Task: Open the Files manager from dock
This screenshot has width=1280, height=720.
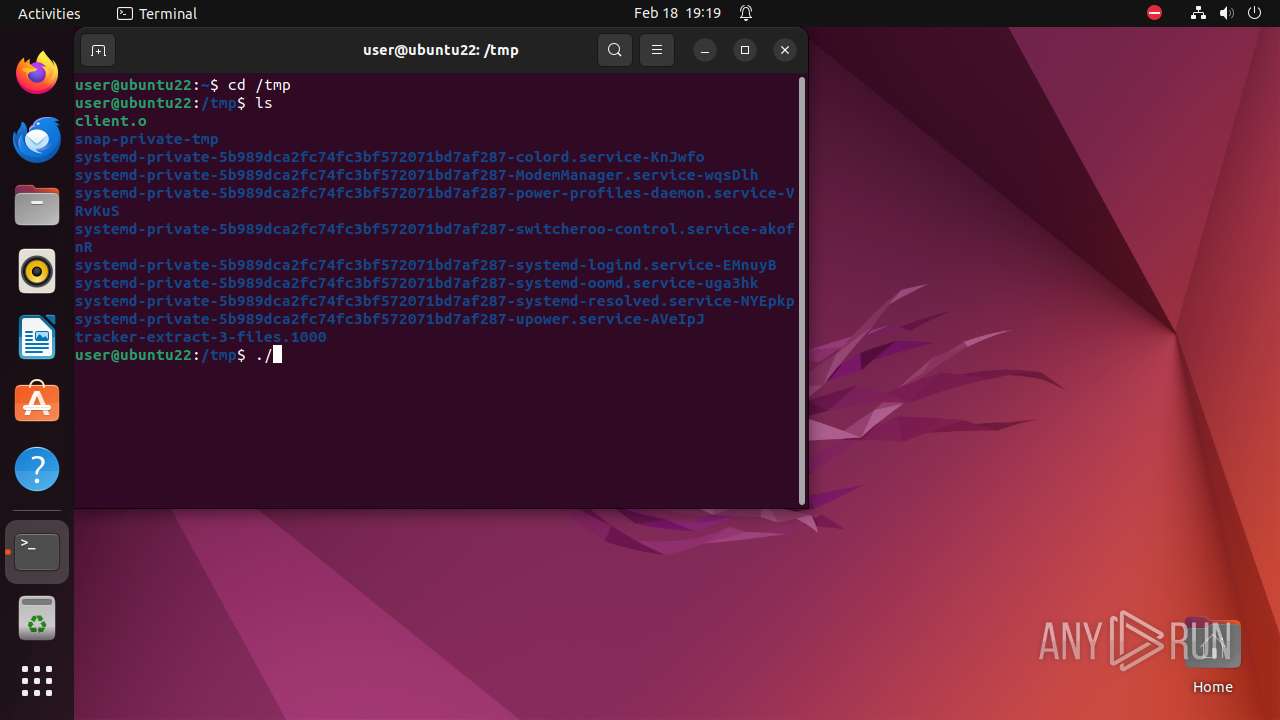Action: 37,206
